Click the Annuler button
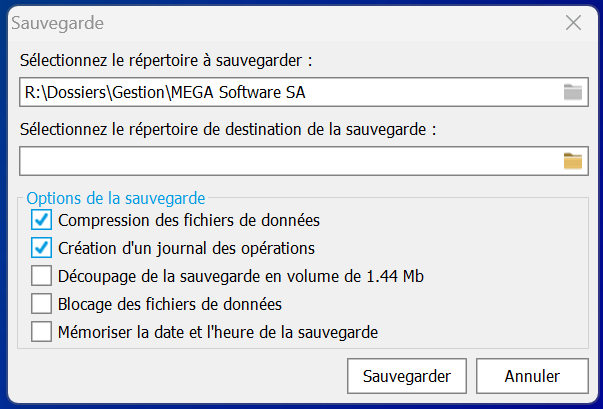Screen dimensions: 603x409 531,376
